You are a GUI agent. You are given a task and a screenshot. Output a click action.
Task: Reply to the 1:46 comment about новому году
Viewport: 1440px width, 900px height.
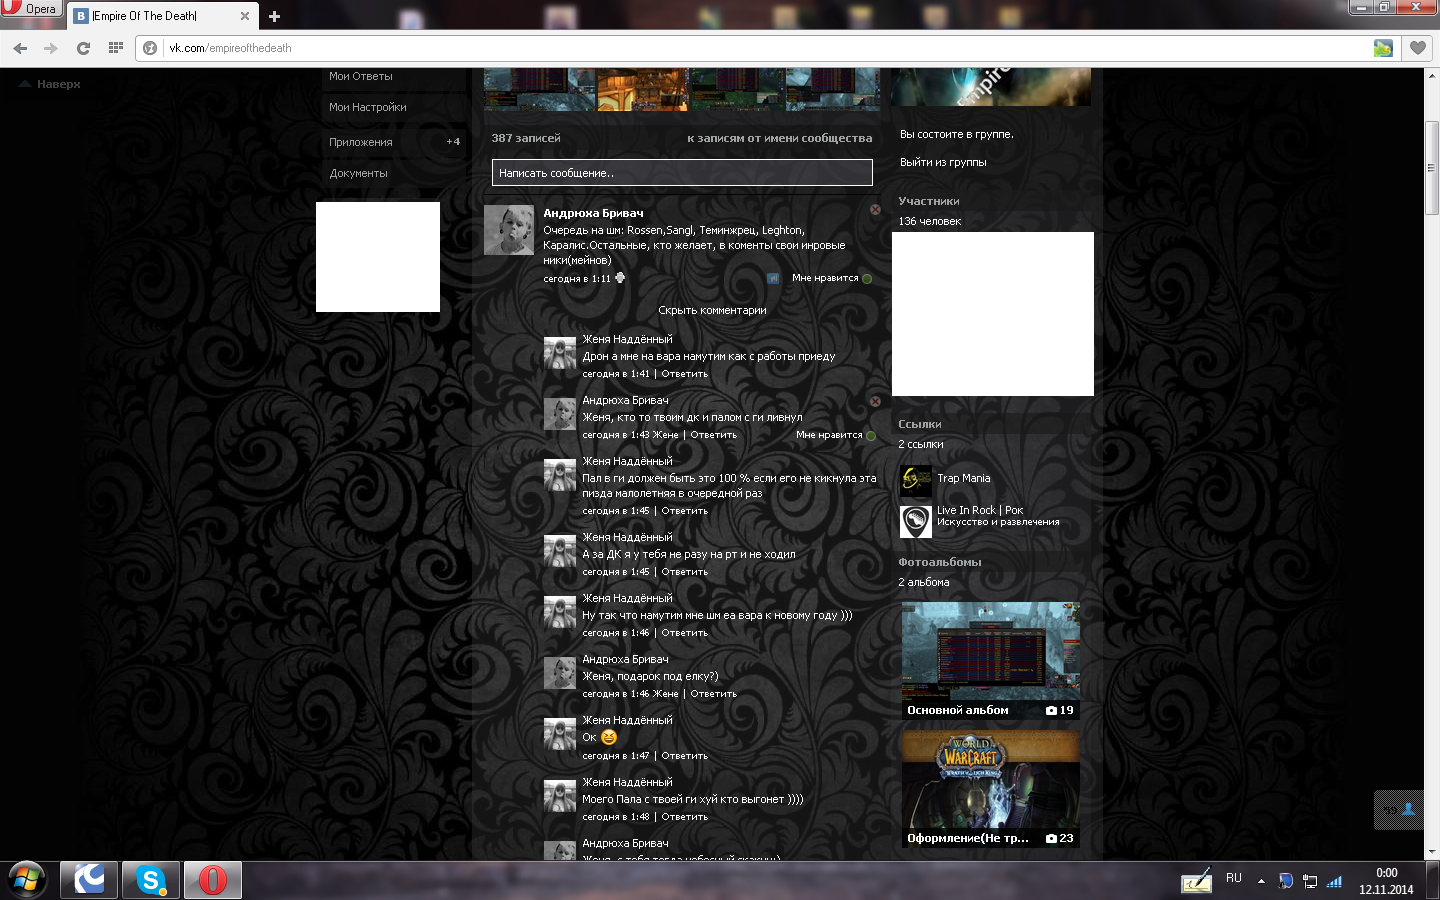(x=684, y=633)
